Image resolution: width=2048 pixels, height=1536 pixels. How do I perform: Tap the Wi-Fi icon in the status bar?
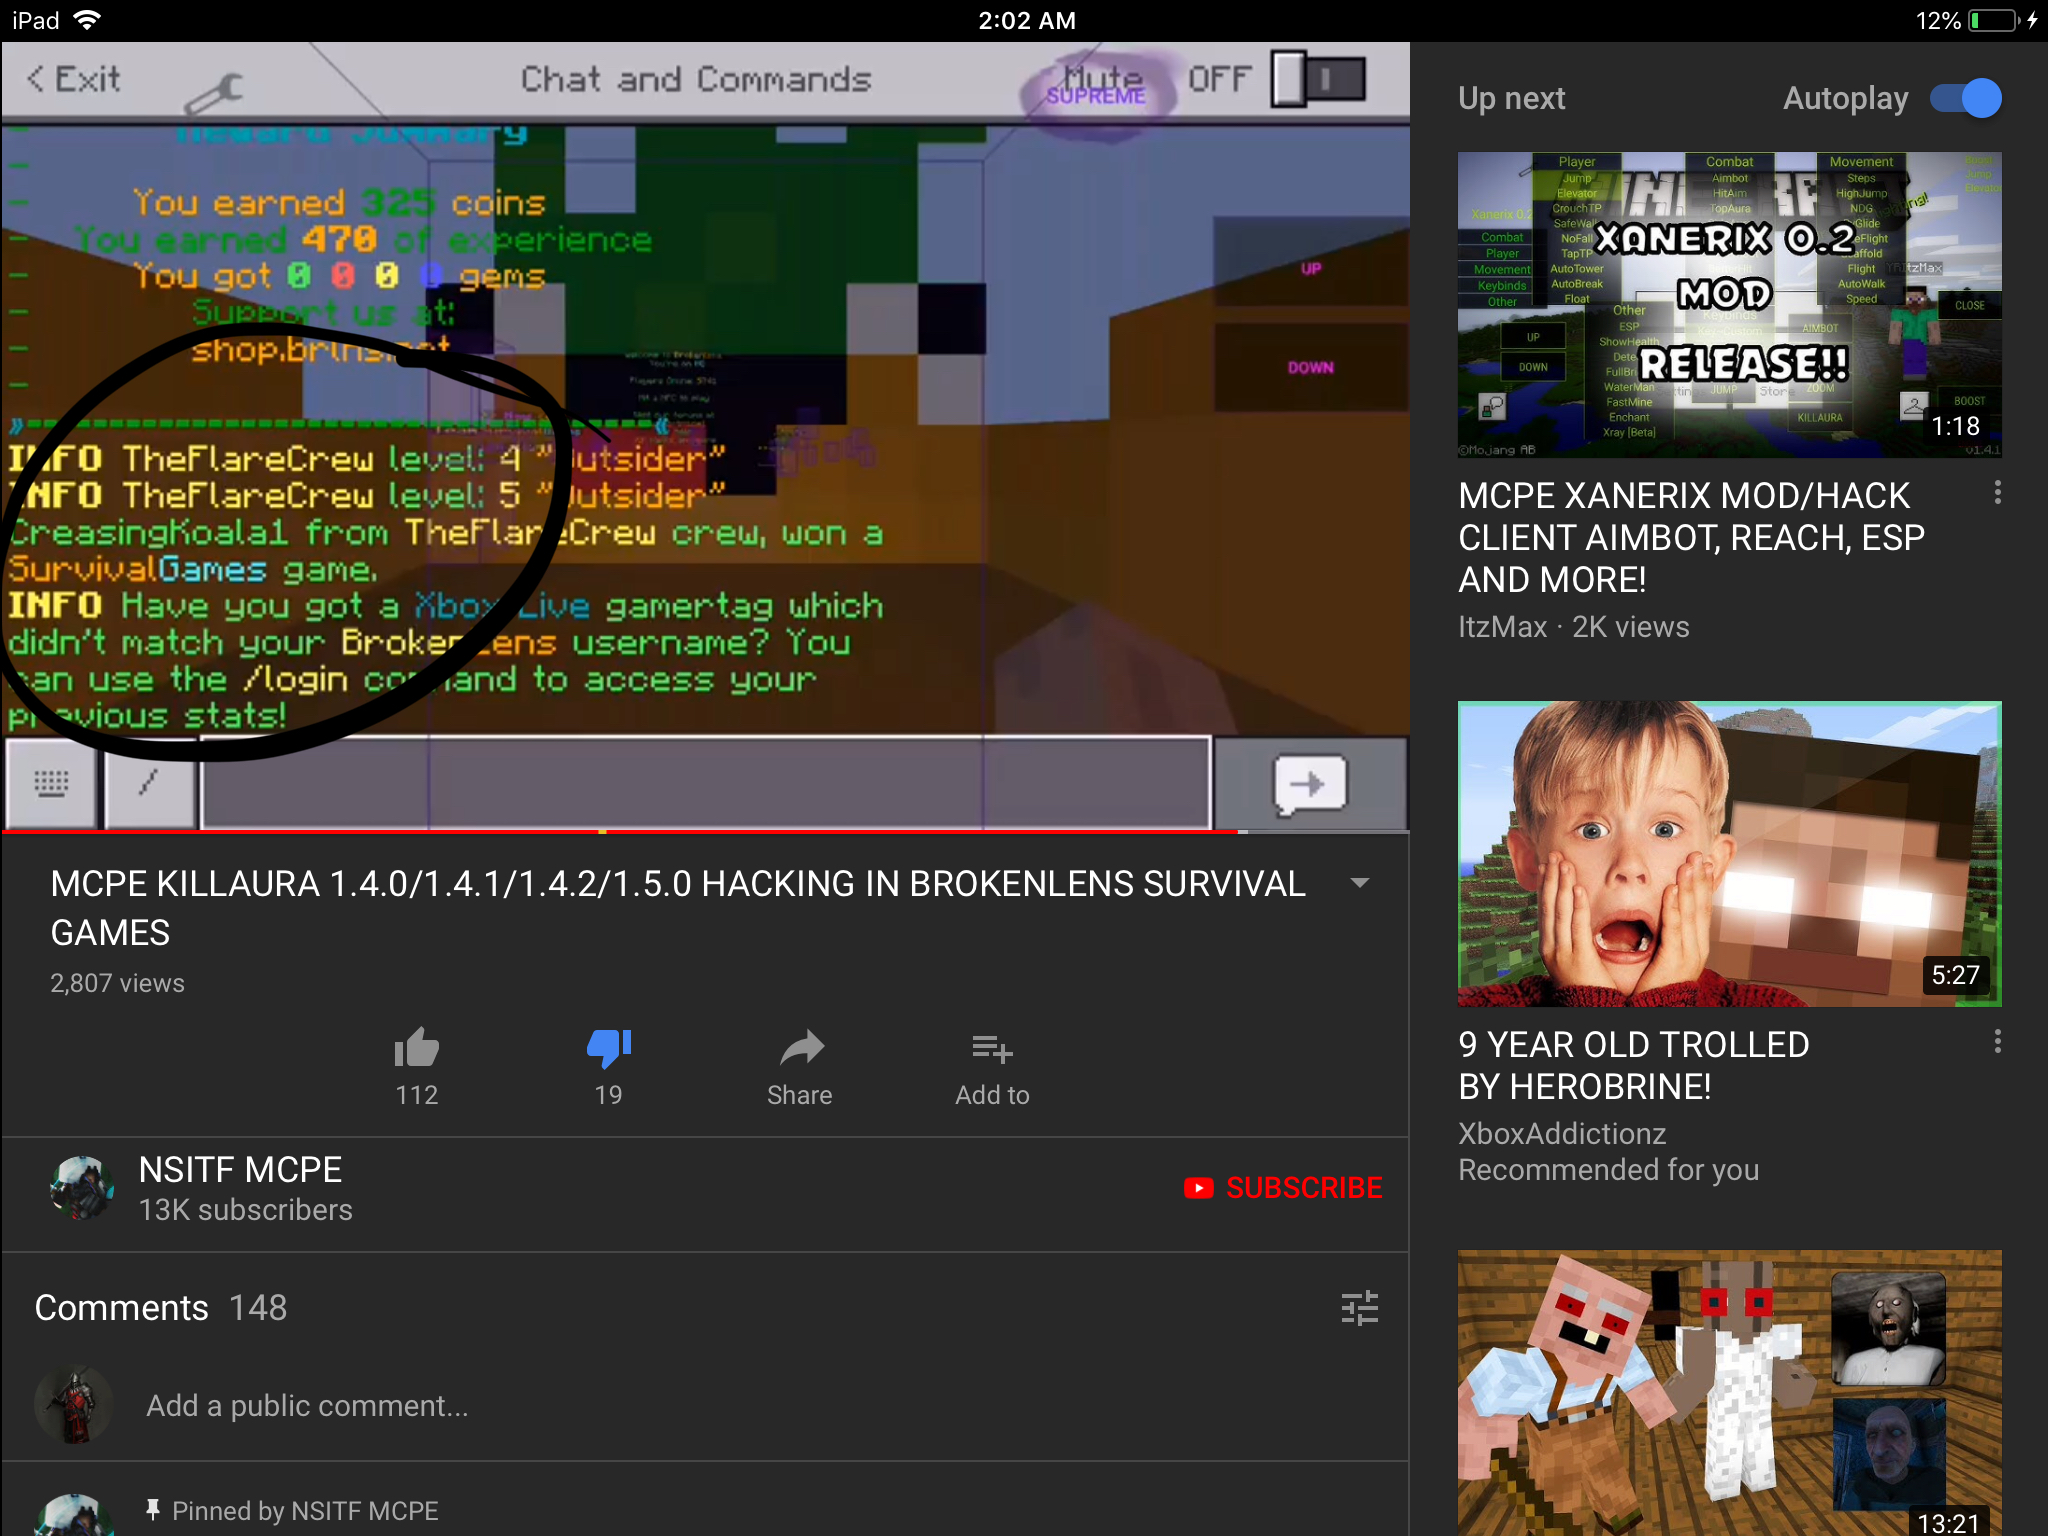pyautogui.click(x=88, y=20)
